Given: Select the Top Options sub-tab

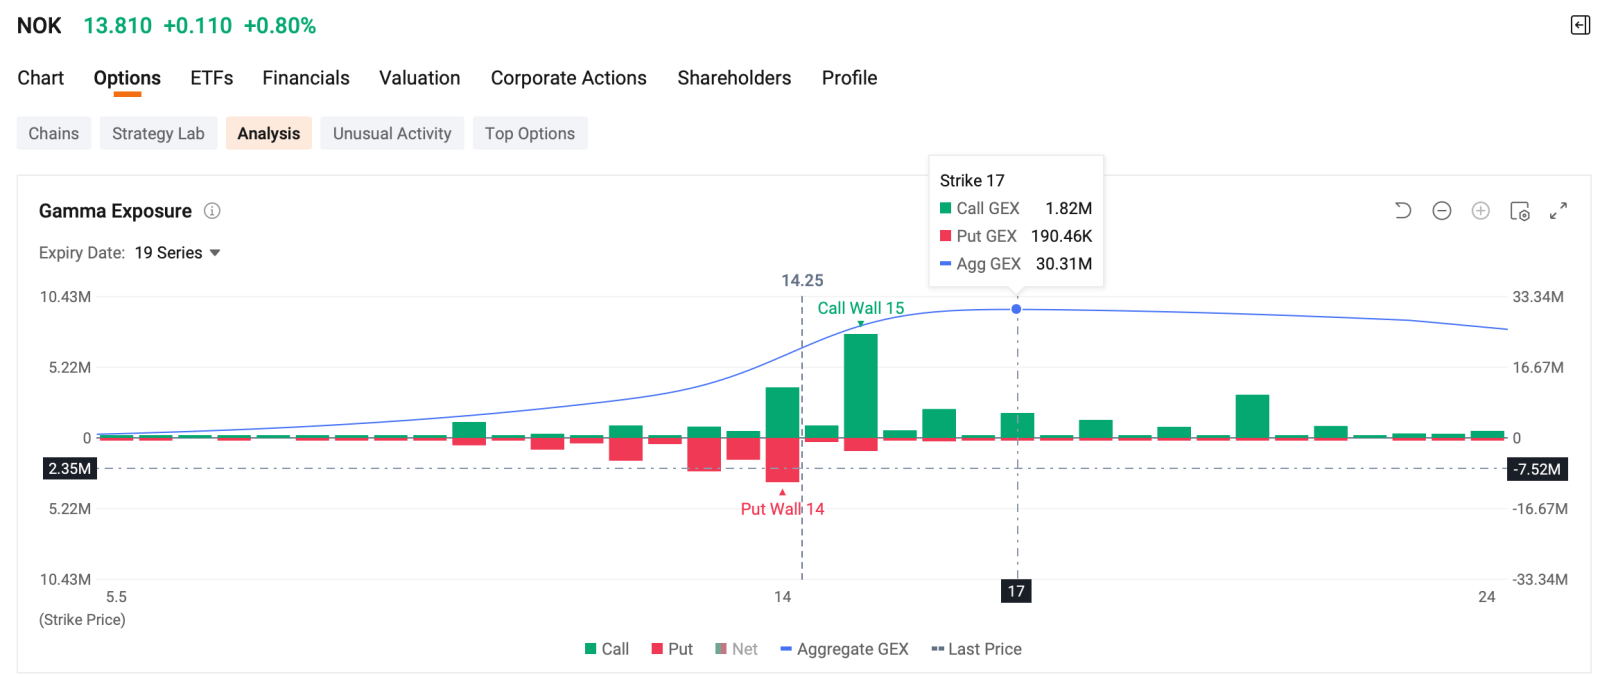Looking at the screenshot, I should pos(530,133).
